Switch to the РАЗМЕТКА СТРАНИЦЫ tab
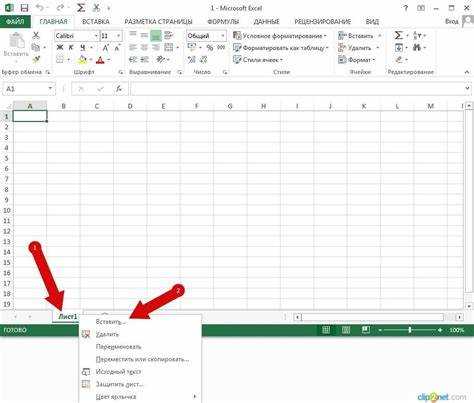This screenshot has height=403, width=474. point(158,22)
